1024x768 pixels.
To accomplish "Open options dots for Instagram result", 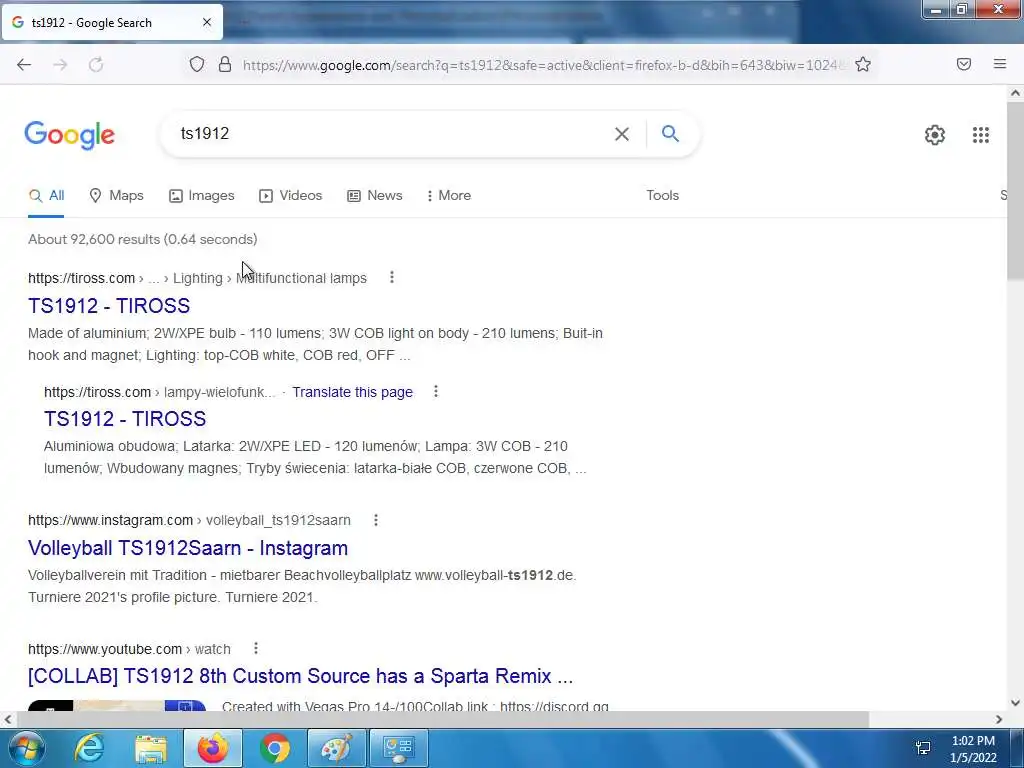I will (376, 520).
